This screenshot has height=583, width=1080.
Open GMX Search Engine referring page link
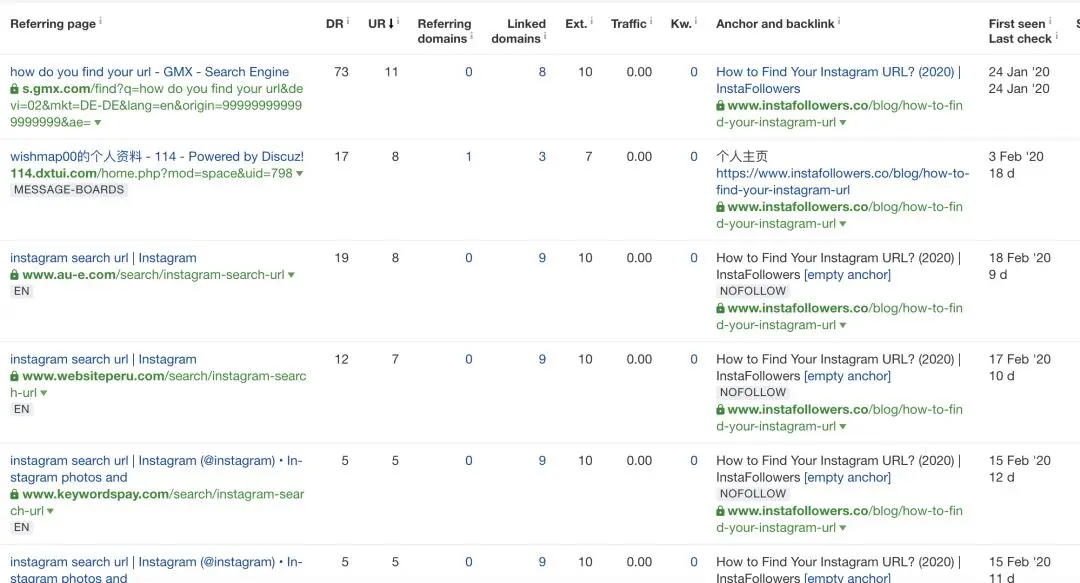[x=149, y=72]
